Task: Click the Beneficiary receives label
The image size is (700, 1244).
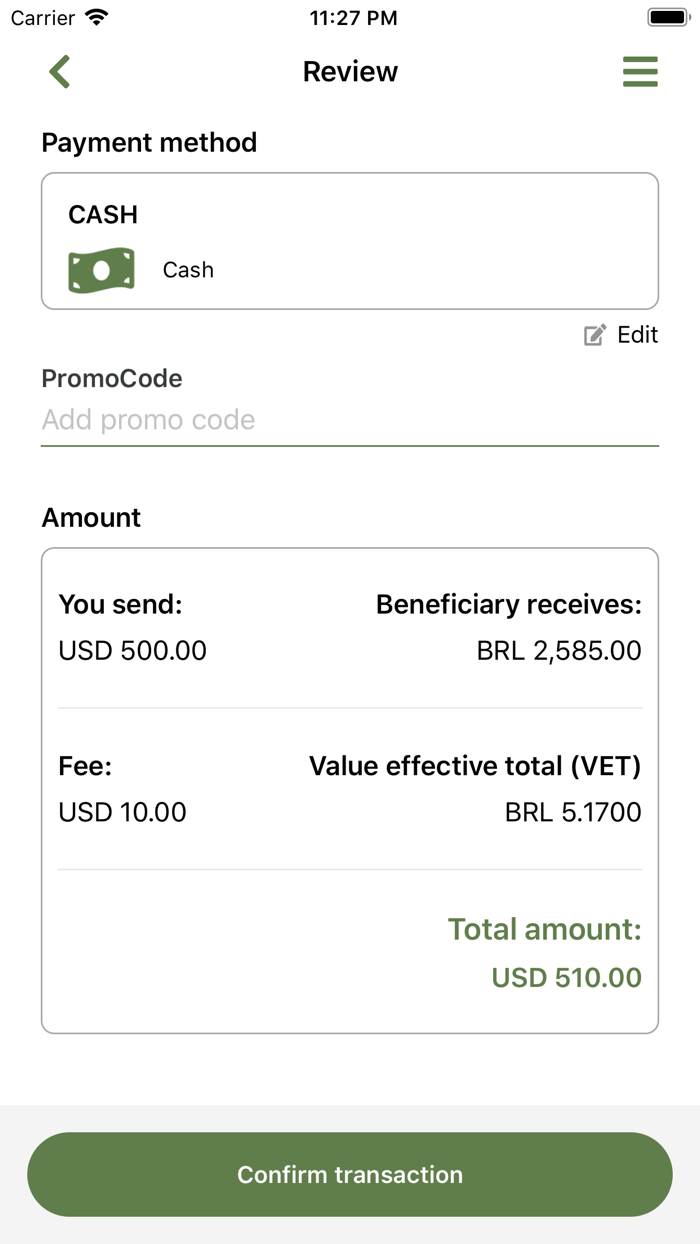Action: tap(508, 605)
